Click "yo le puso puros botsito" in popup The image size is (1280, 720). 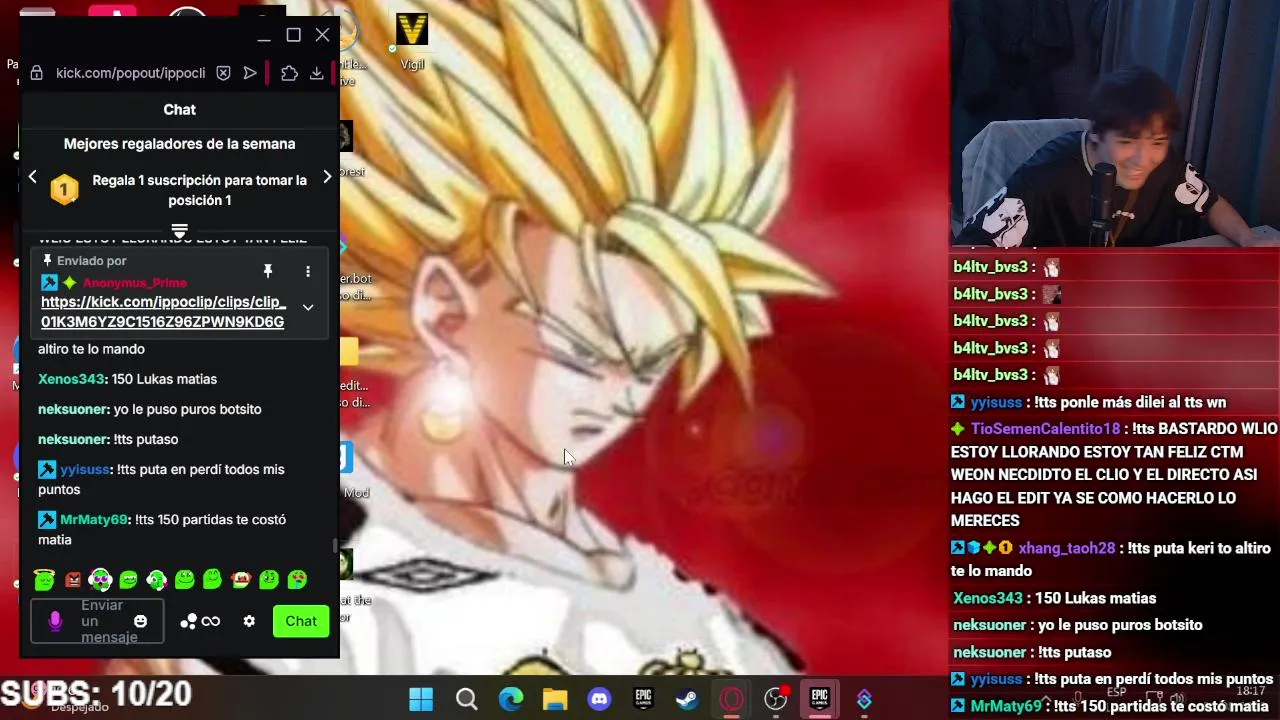187,409
